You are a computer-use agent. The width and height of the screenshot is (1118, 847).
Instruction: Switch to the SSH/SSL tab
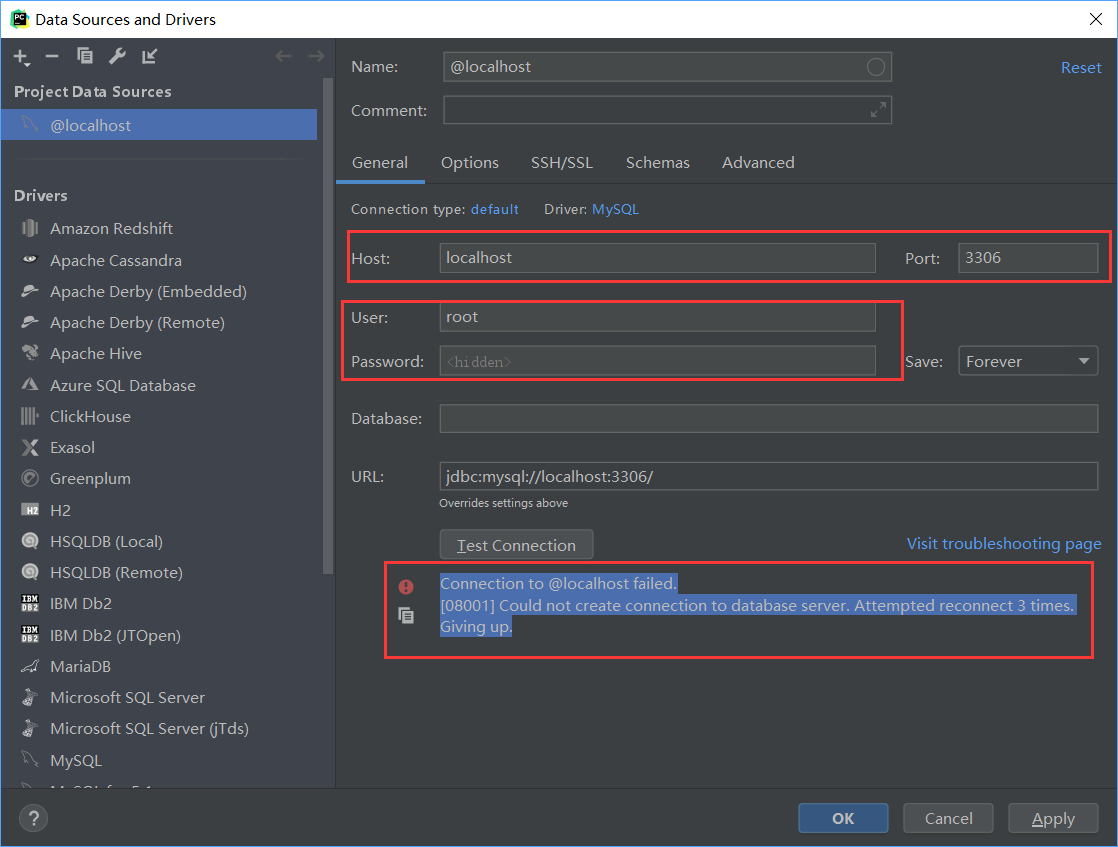point(564,162)
